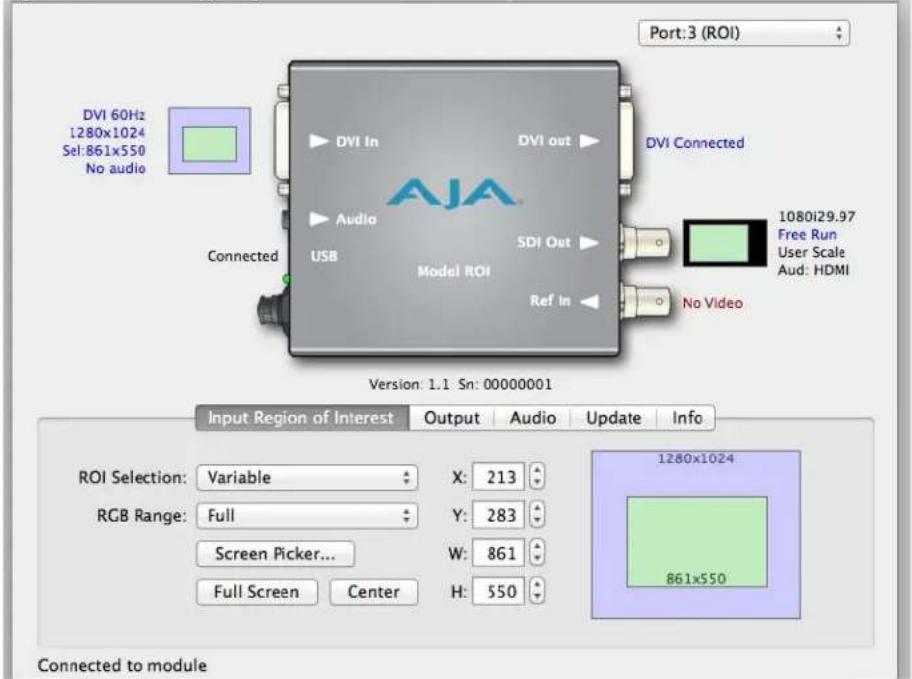912x679 pixels.
Task: Open the Port:3 (ROI) dropdown
Action: [x=744, y=33]
